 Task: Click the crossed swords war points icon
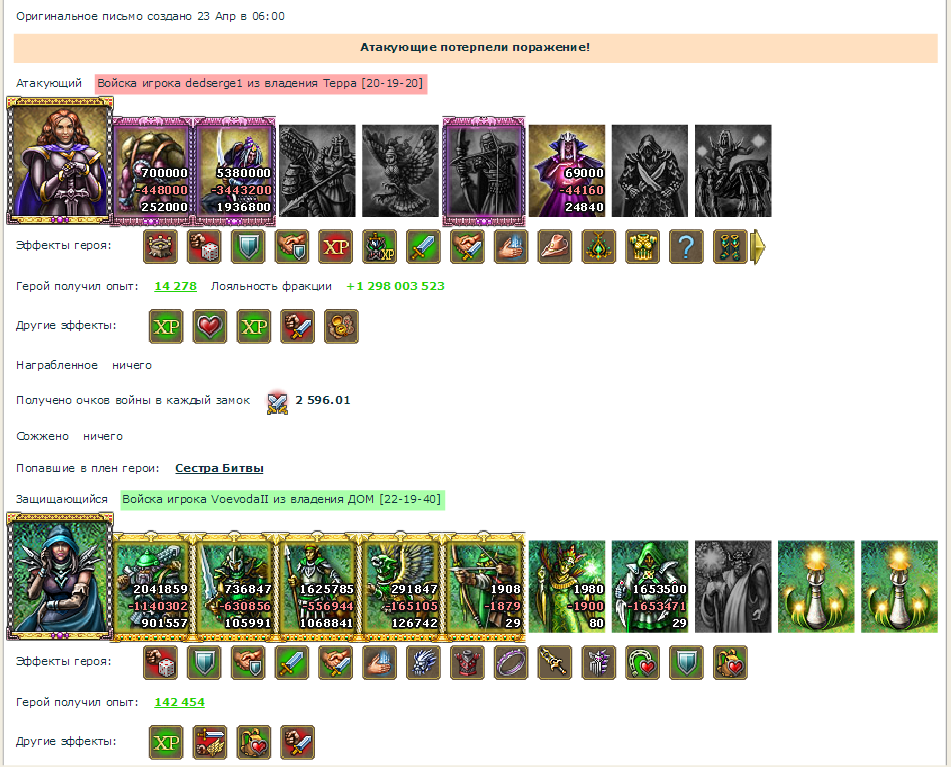click(x=277, y=402)
